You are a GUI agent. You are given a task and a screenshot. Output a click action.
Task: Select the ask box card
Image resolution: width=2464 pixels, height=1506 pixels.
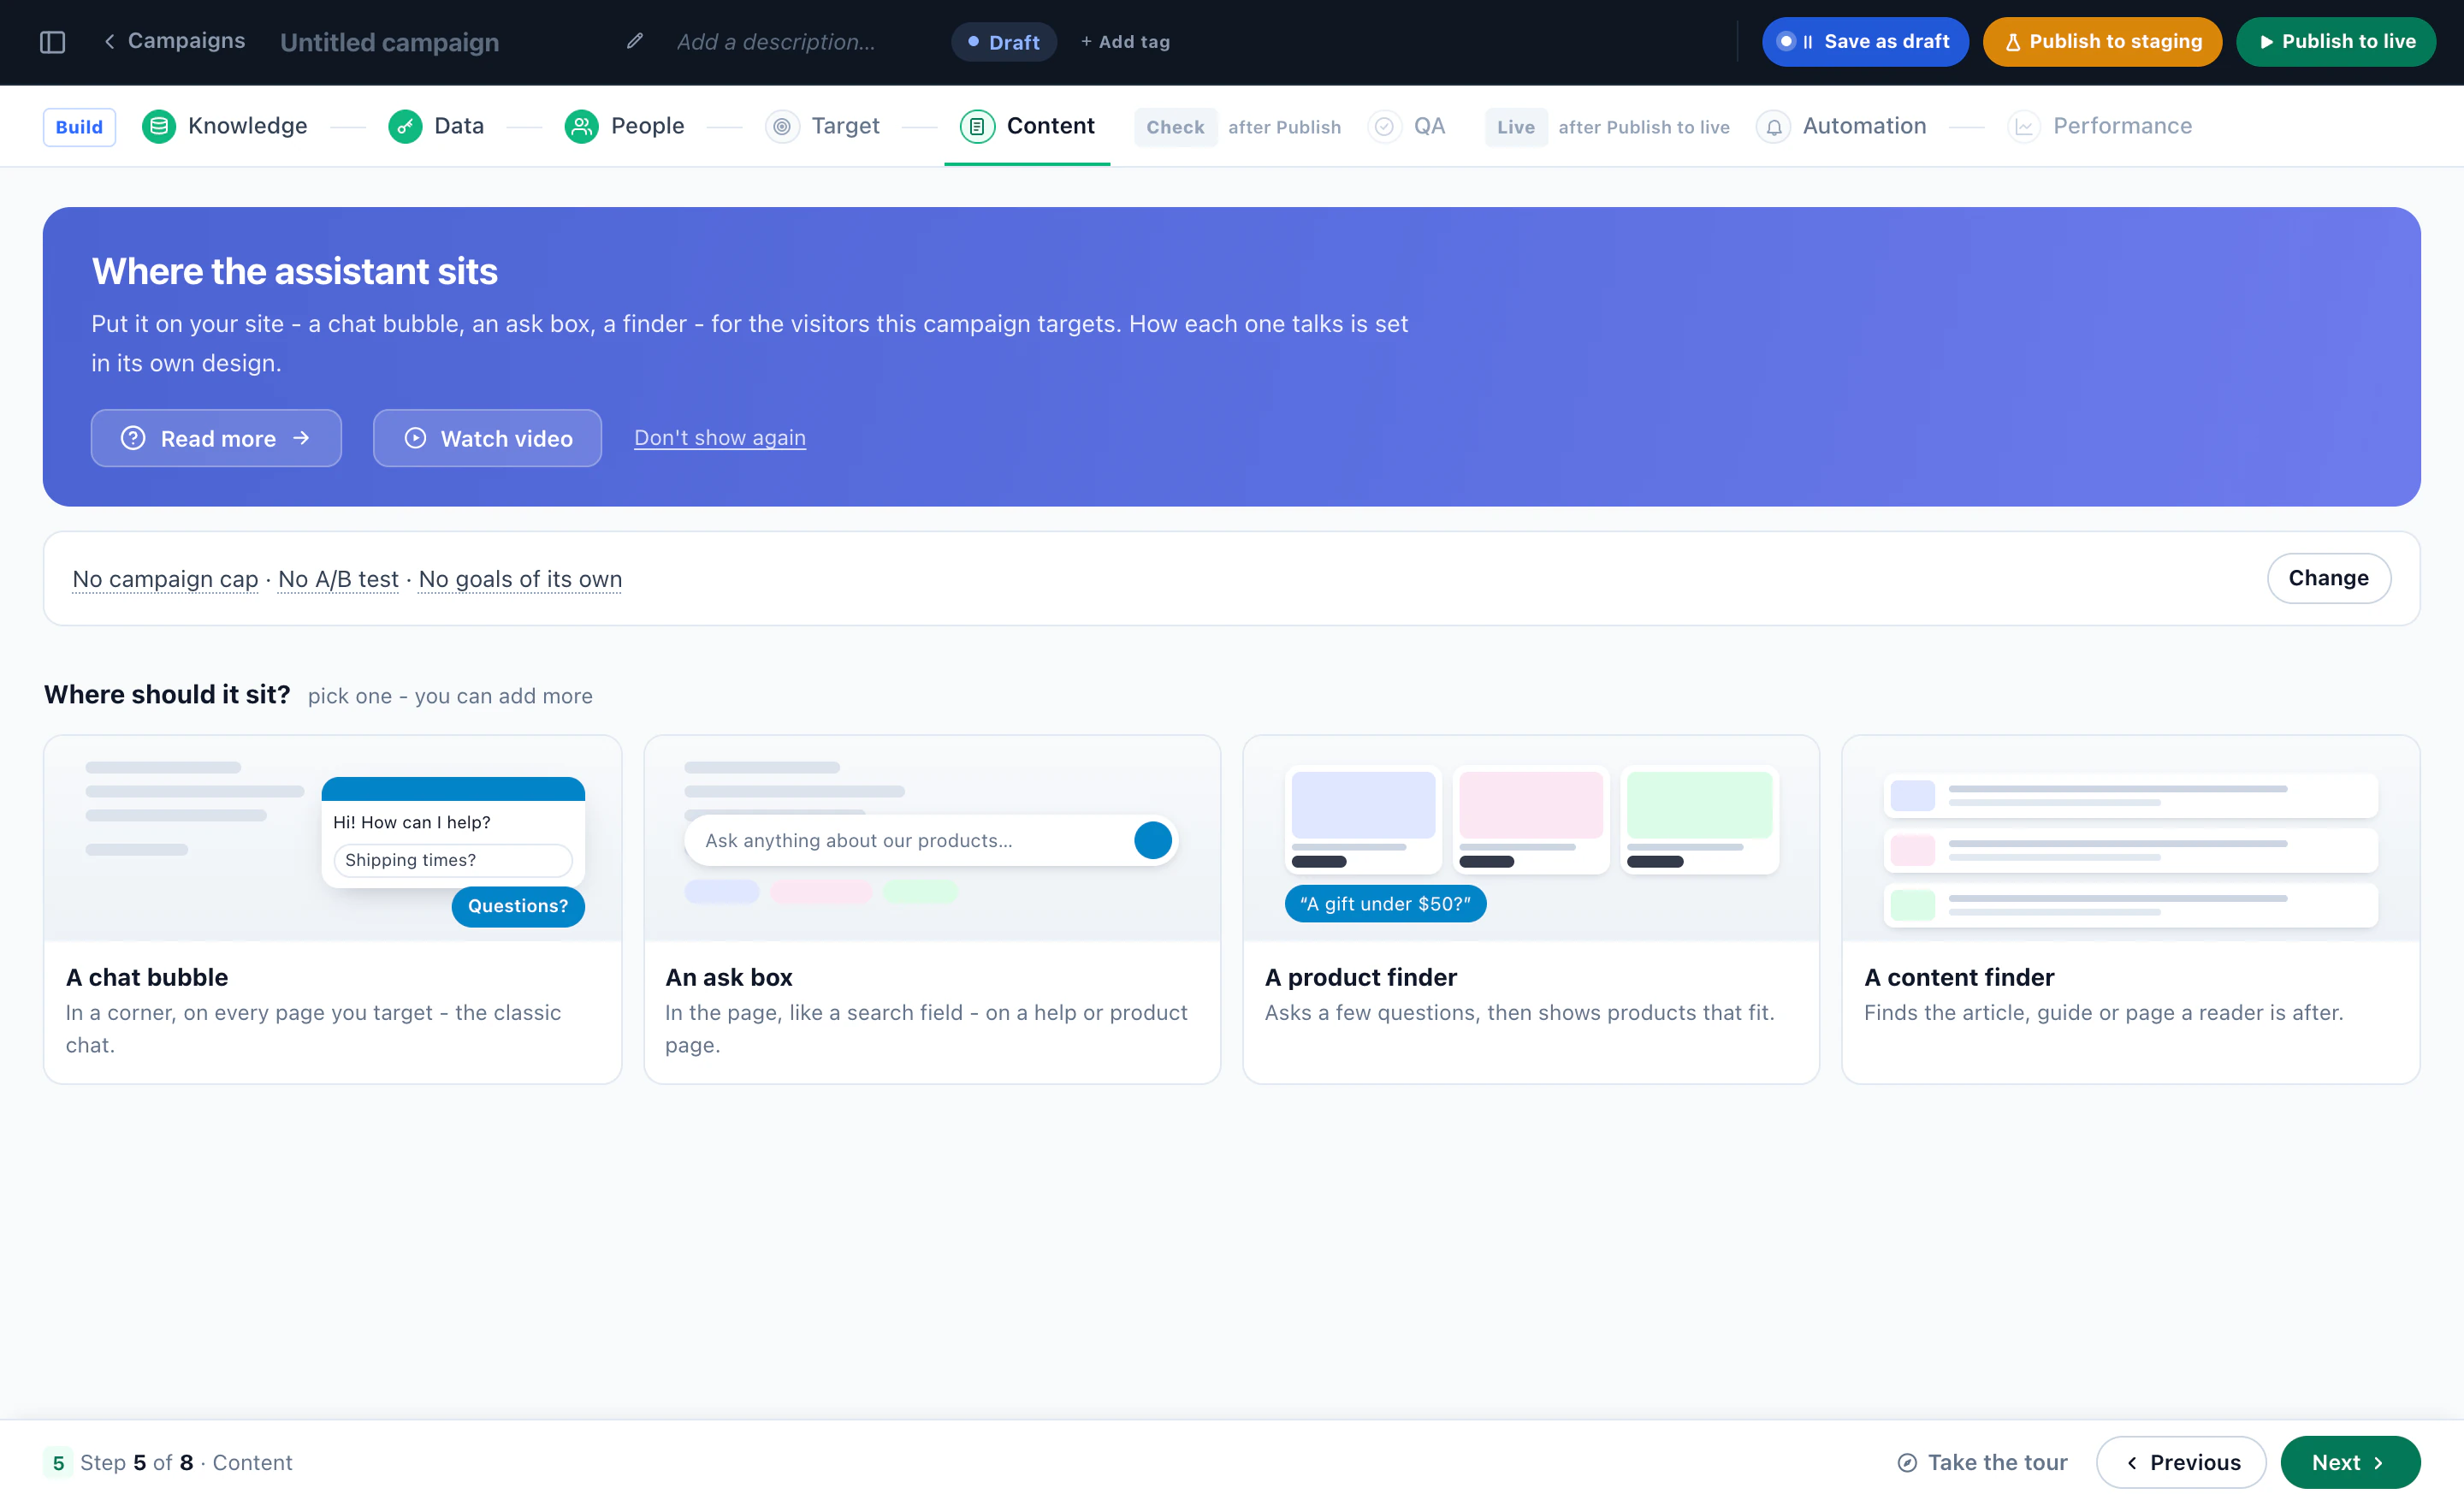pos(932,909)
